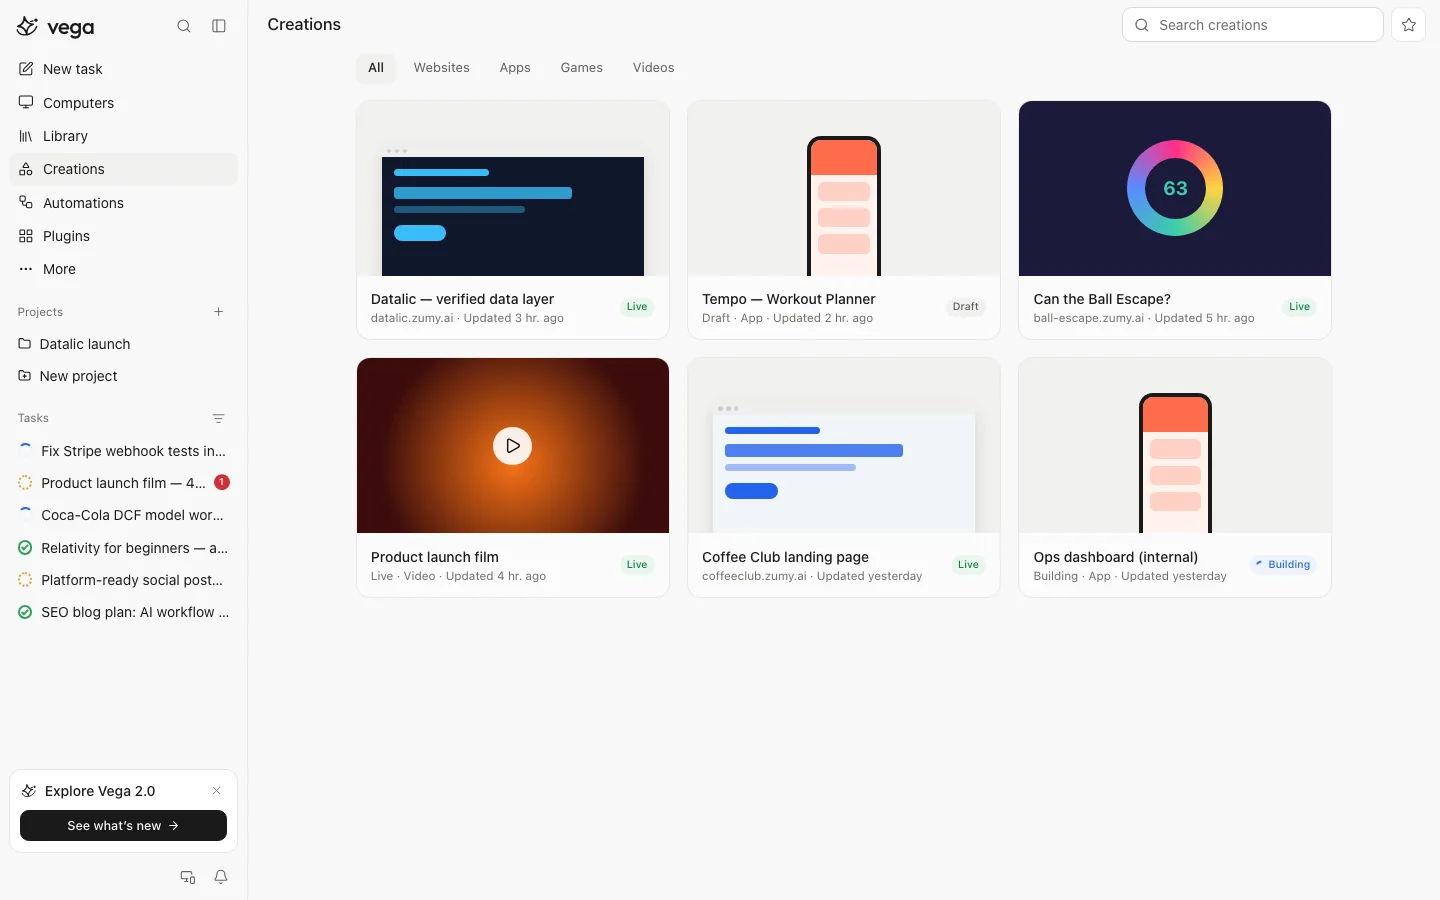This screenshot has width=1440, height=900.
Task: Open Datalic verified data layer thumbnail
Action: point(513,188)
